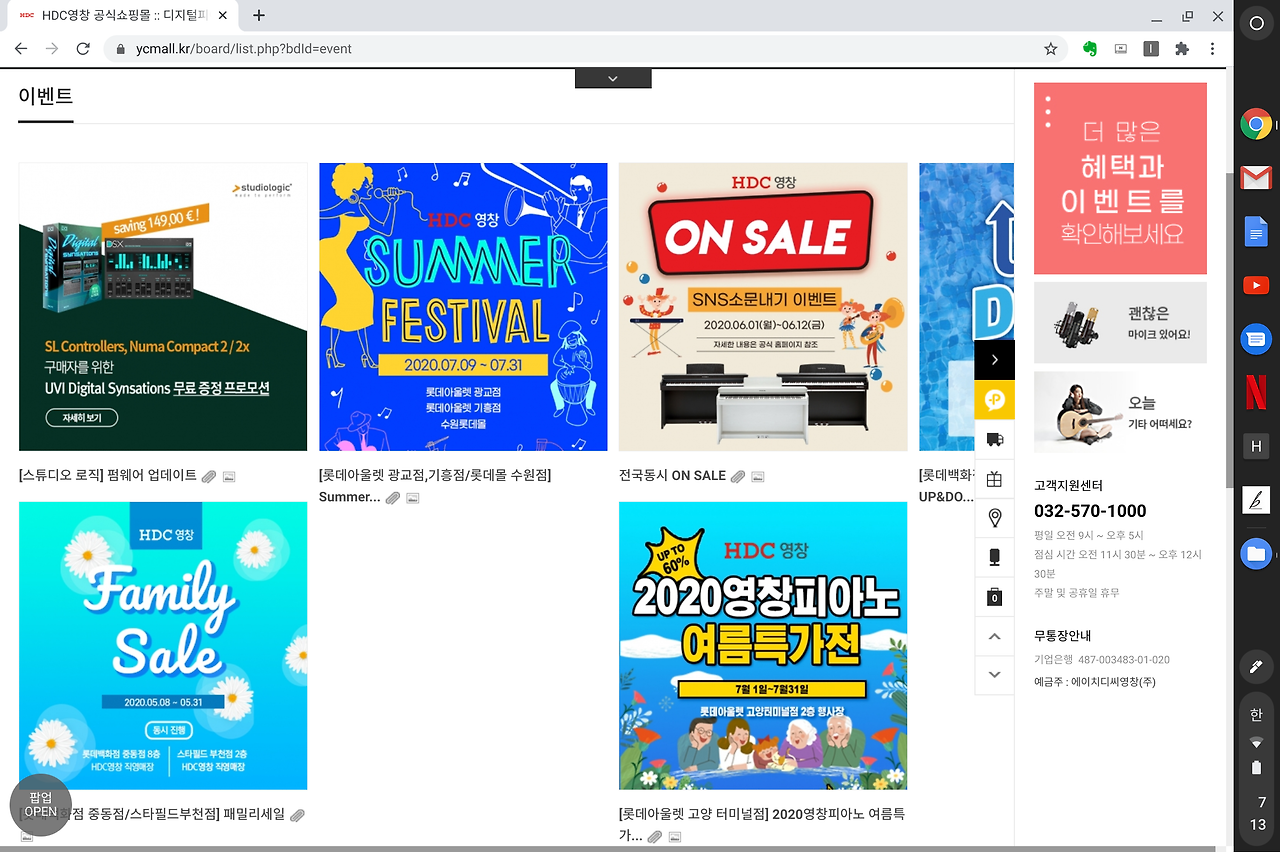Open the Messages app on the shelf
1280x852 pixels.
1256,339
